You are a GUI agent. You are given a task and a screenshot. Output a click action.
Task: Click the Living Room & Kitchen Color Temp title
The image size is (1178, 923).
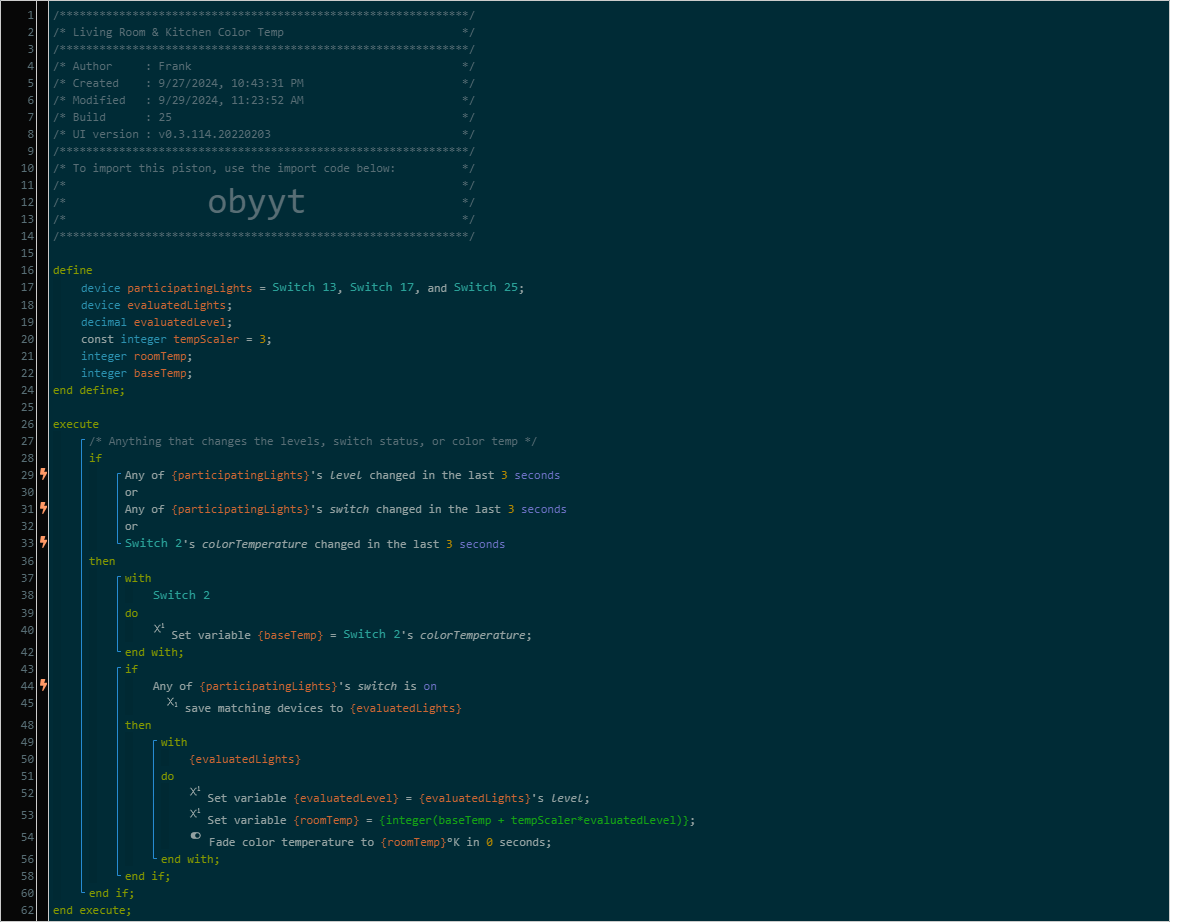pyautogui.click(x=180, y=32)
